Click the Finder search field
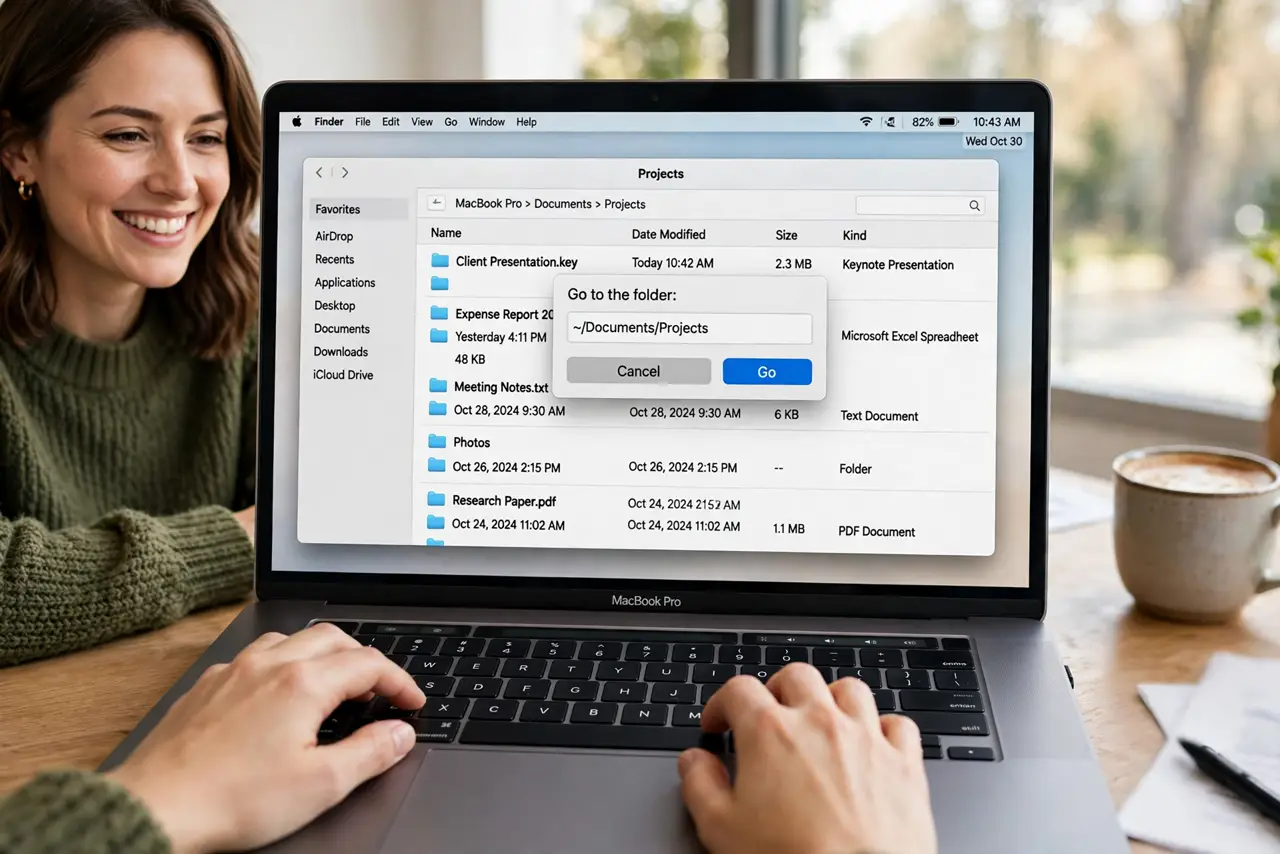The height and width of the screenshot is (854, 1280). pos(920,205)
